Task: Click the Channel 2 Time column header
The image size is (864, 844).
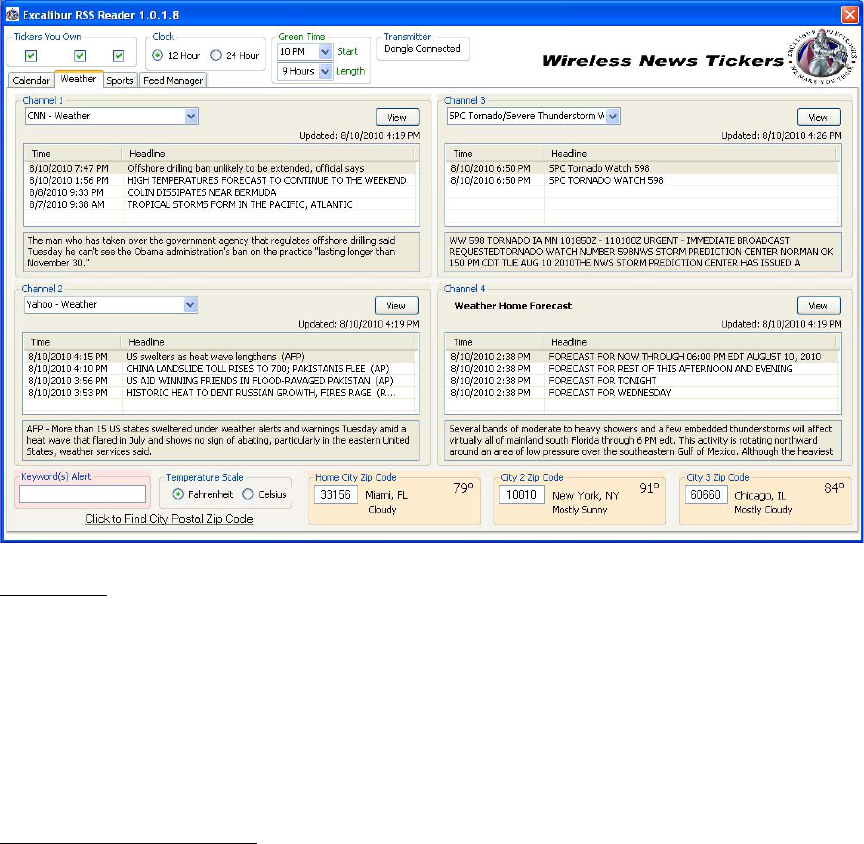Action: 72,342
